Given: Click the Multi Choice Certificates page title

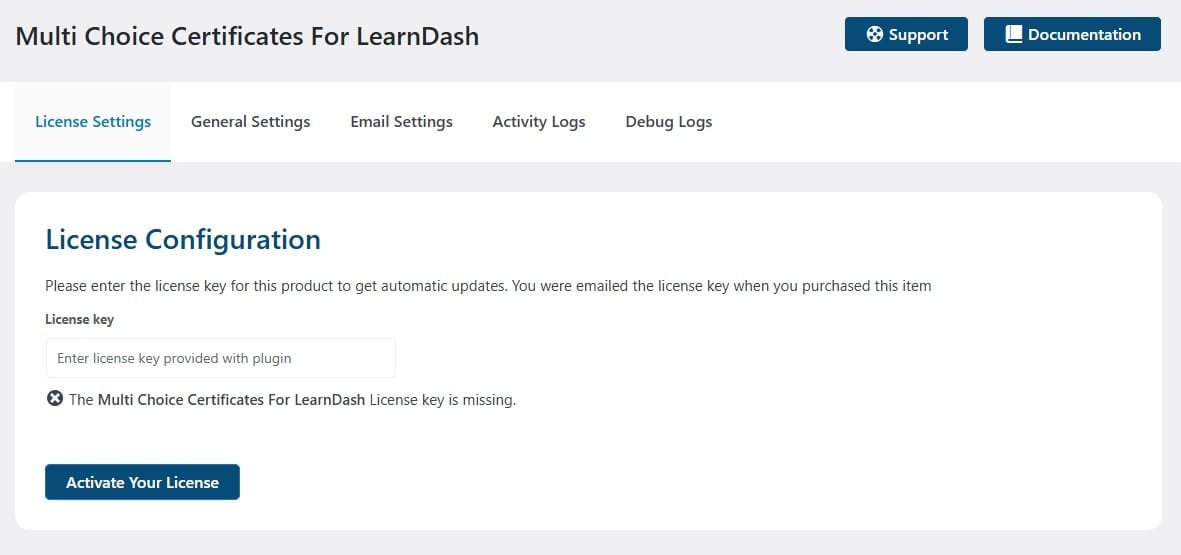Looking at the screenshot, I should pos(247,36).
